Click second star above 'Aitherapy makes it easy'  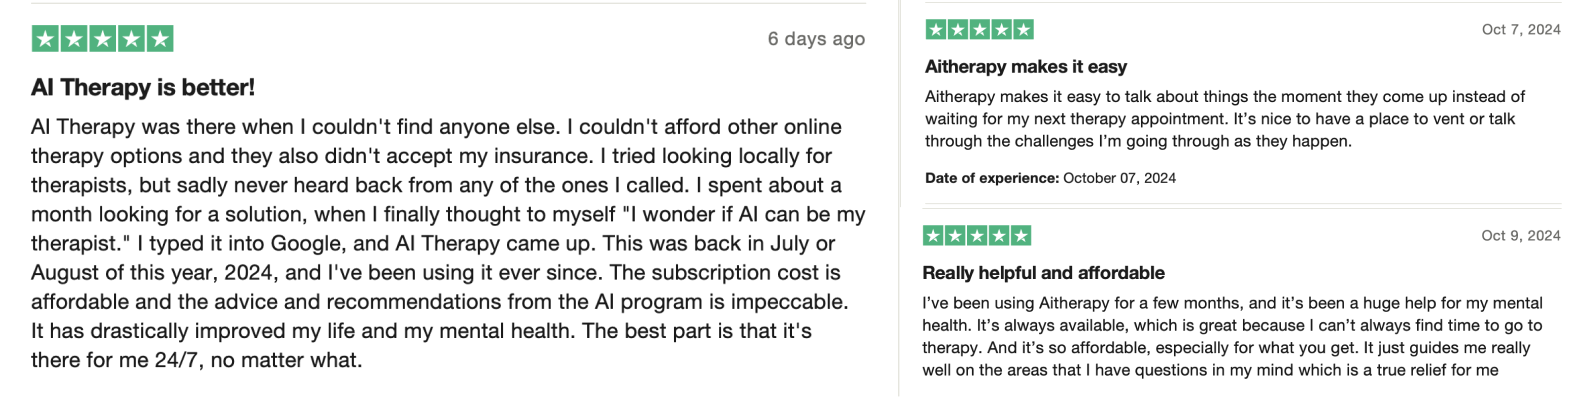click(958, 30)
